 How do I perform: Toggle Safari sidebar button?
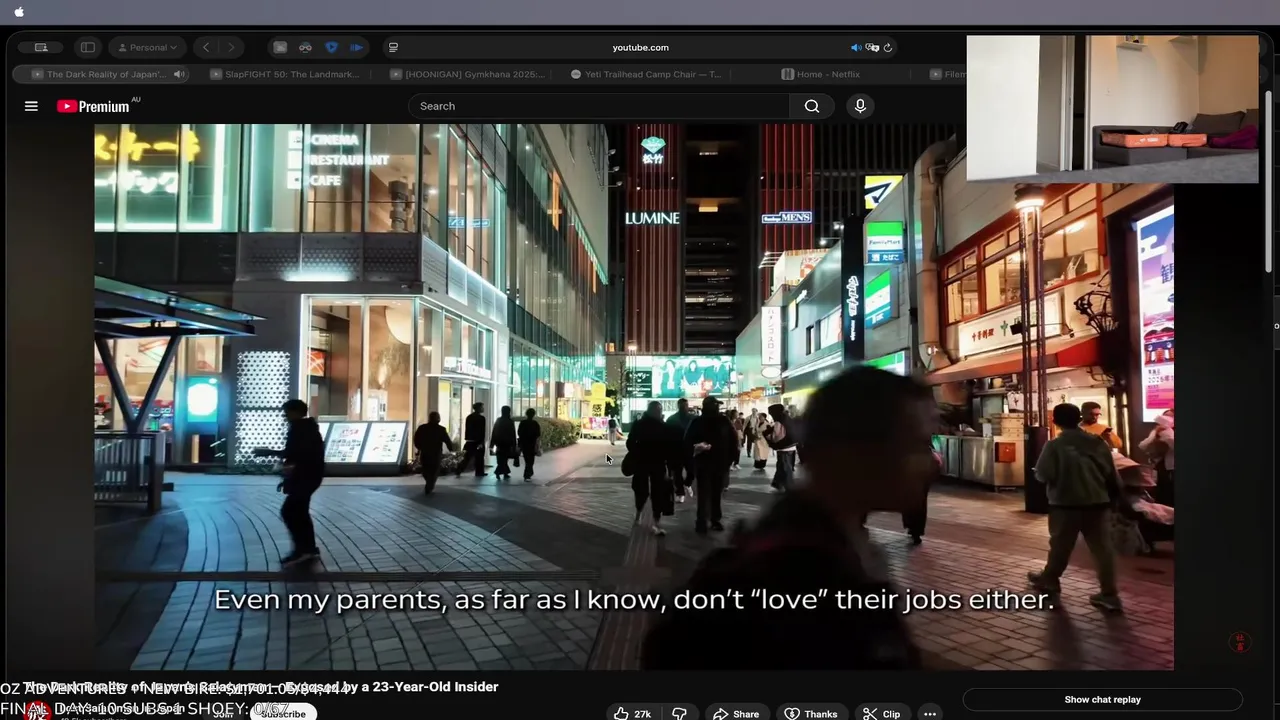(x=88, y=47)
